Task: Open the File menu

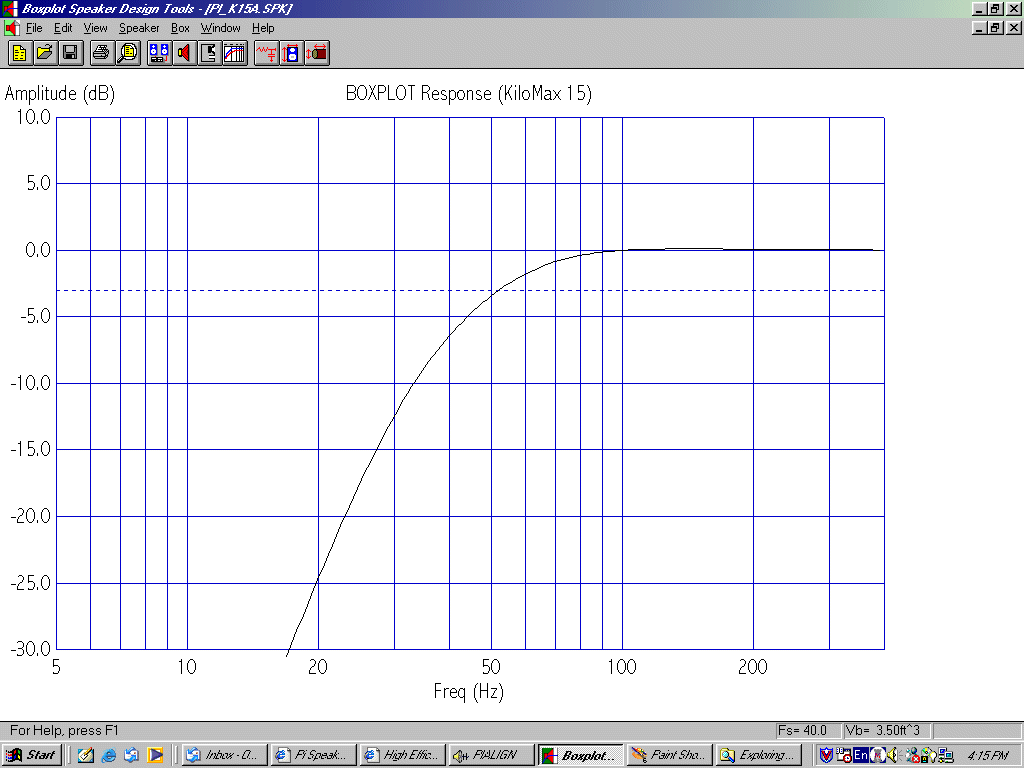Action: pos(34,28)
